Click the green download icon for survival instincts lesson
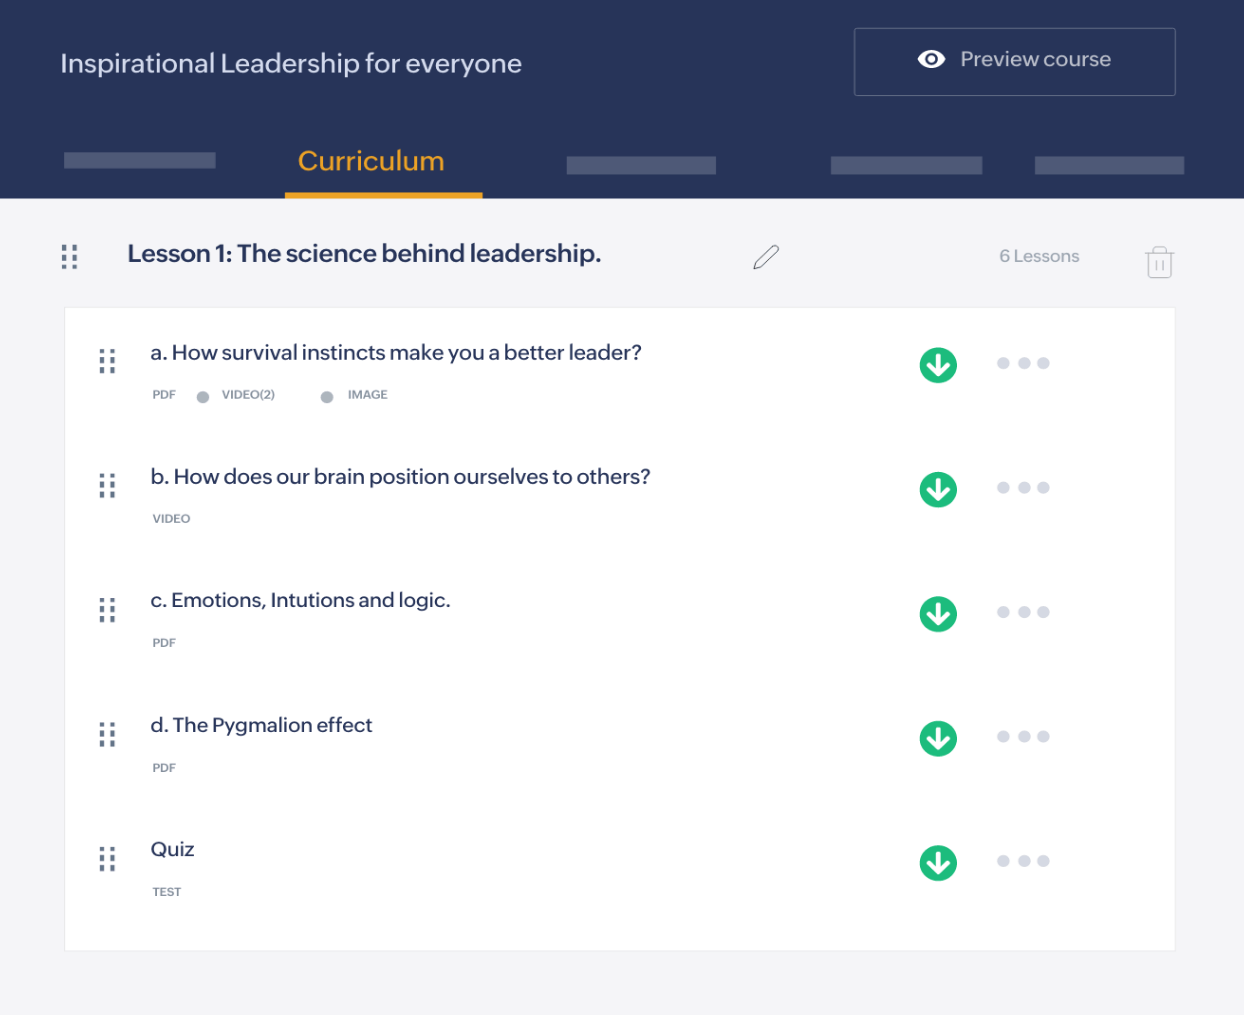 click(937, 364)
